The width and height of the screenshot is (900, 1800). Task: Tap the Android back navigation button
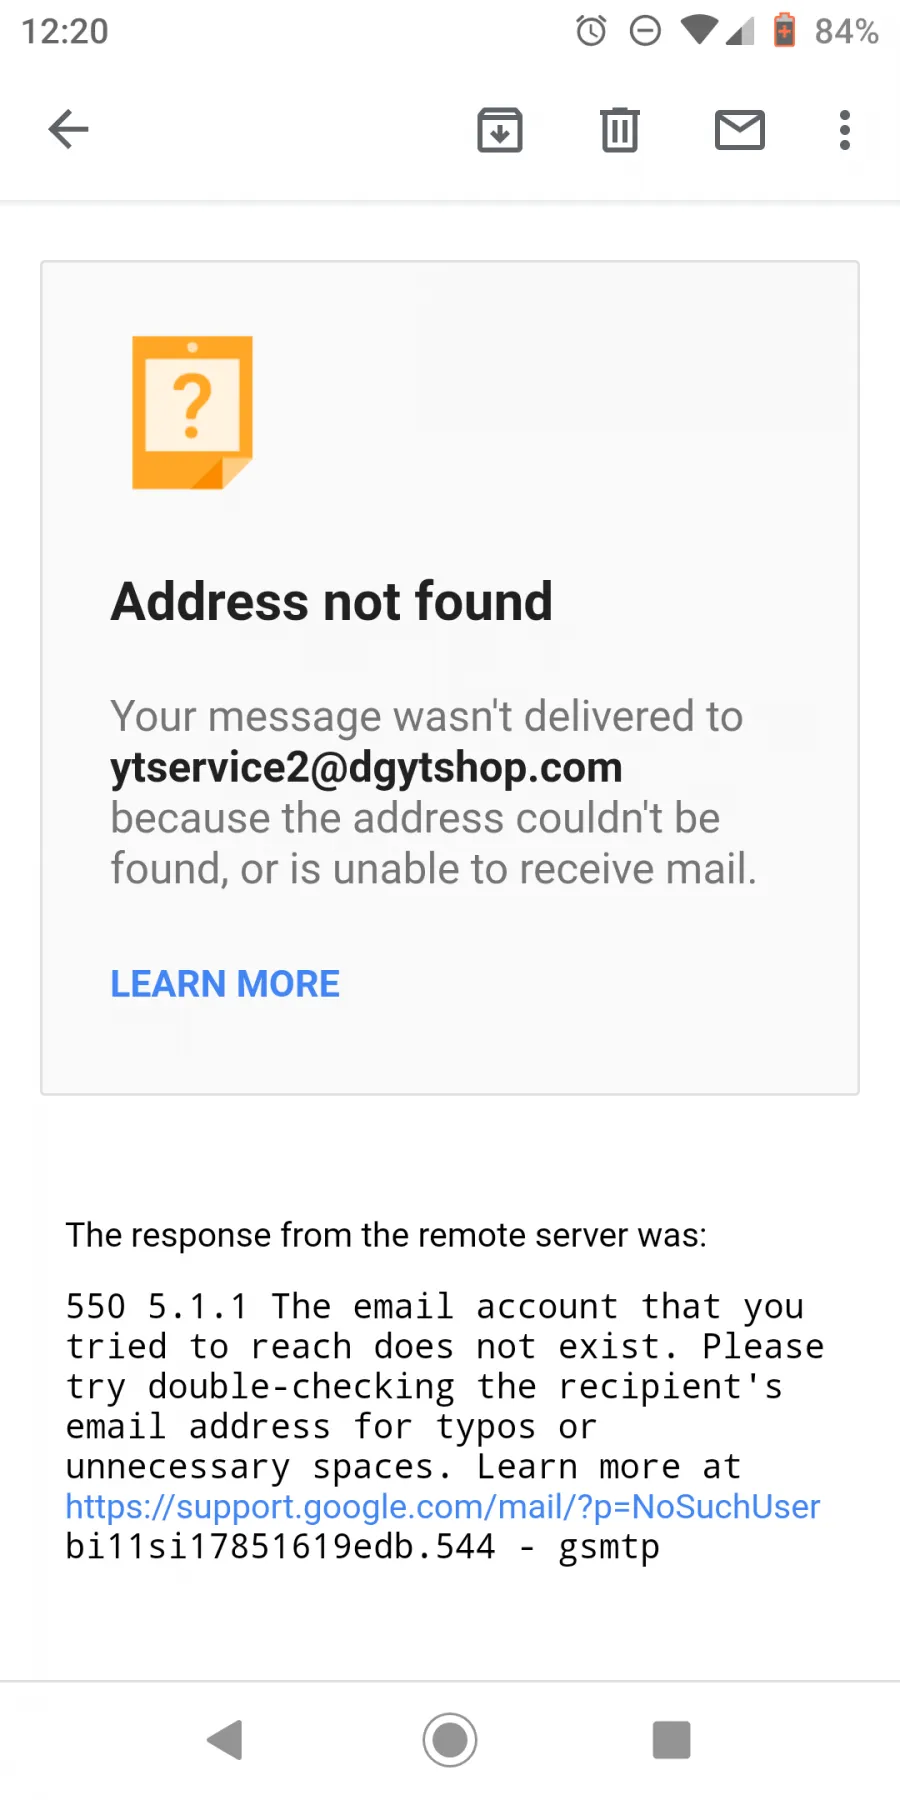point(225,1740)
